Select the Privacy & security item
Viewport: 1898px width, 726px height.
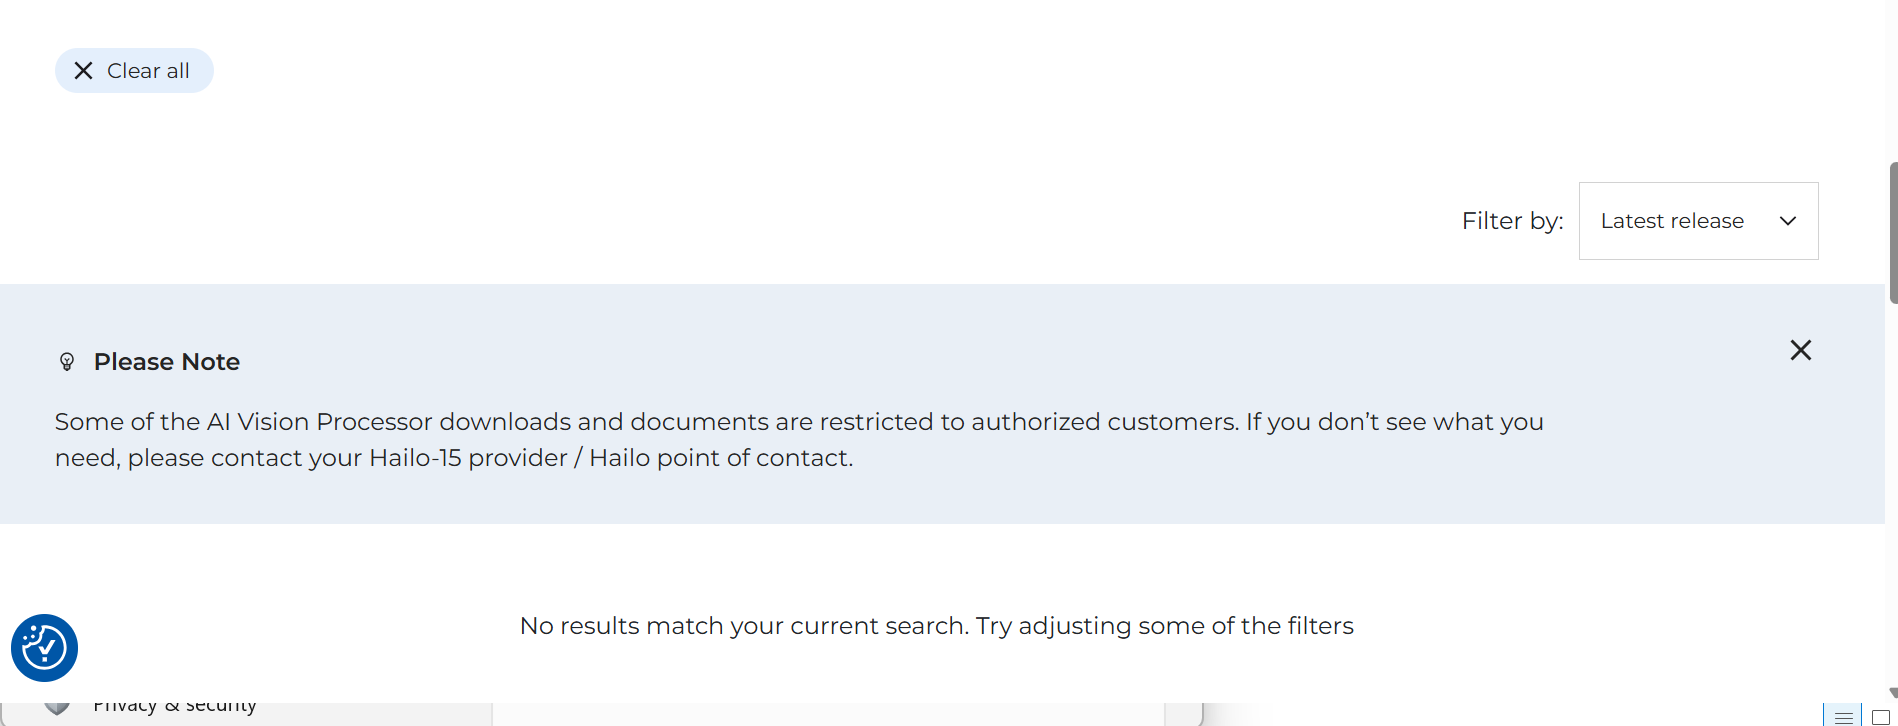coord(175,707)
